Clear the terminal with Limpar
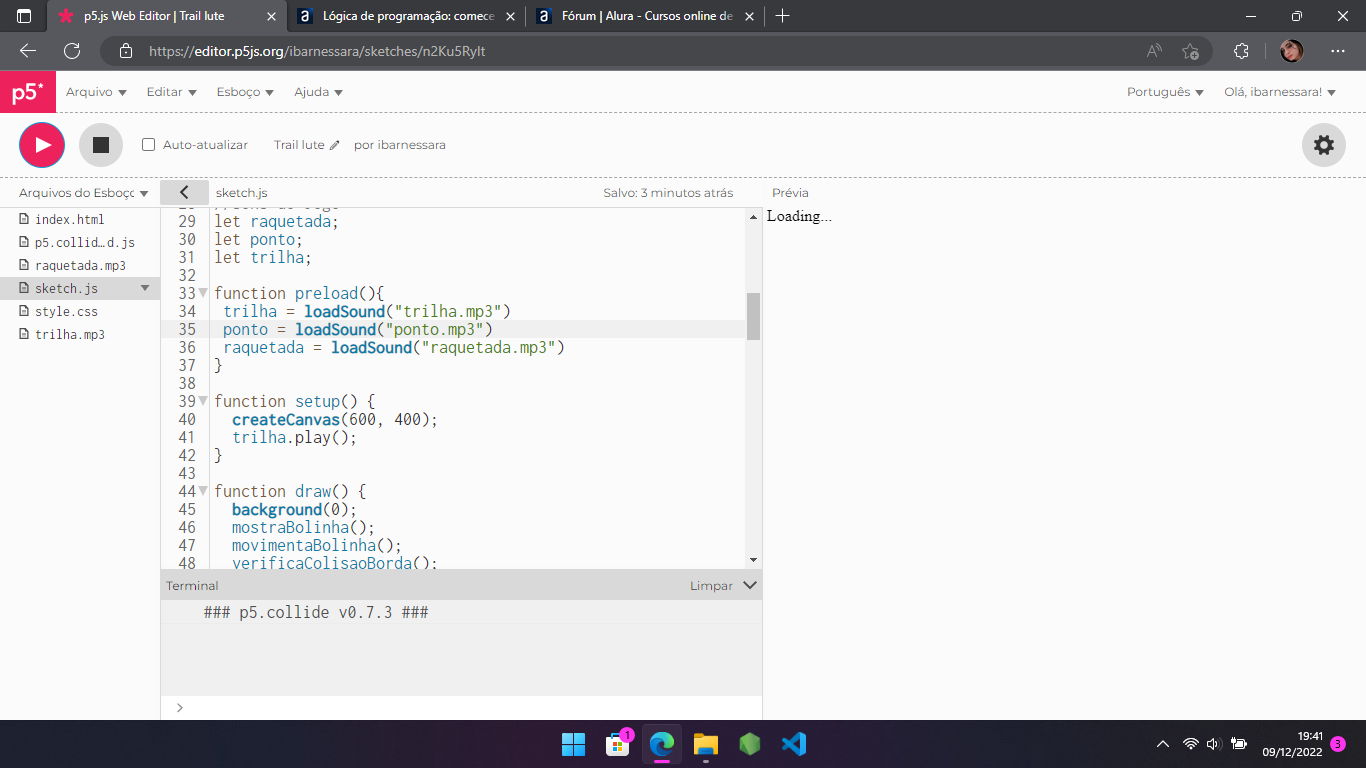This screenshot has height=768, width=1366. click(x=711, y=585)
